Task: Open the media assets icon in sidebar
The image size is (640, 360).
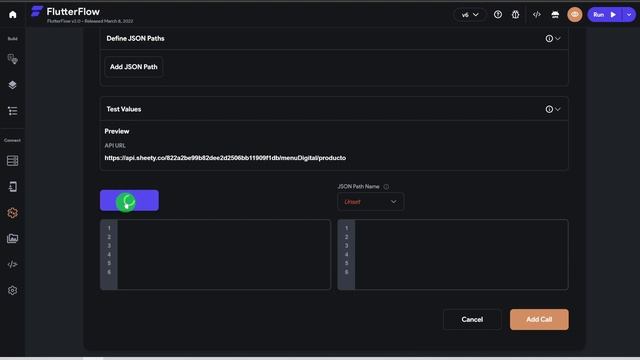Action: 13,238
